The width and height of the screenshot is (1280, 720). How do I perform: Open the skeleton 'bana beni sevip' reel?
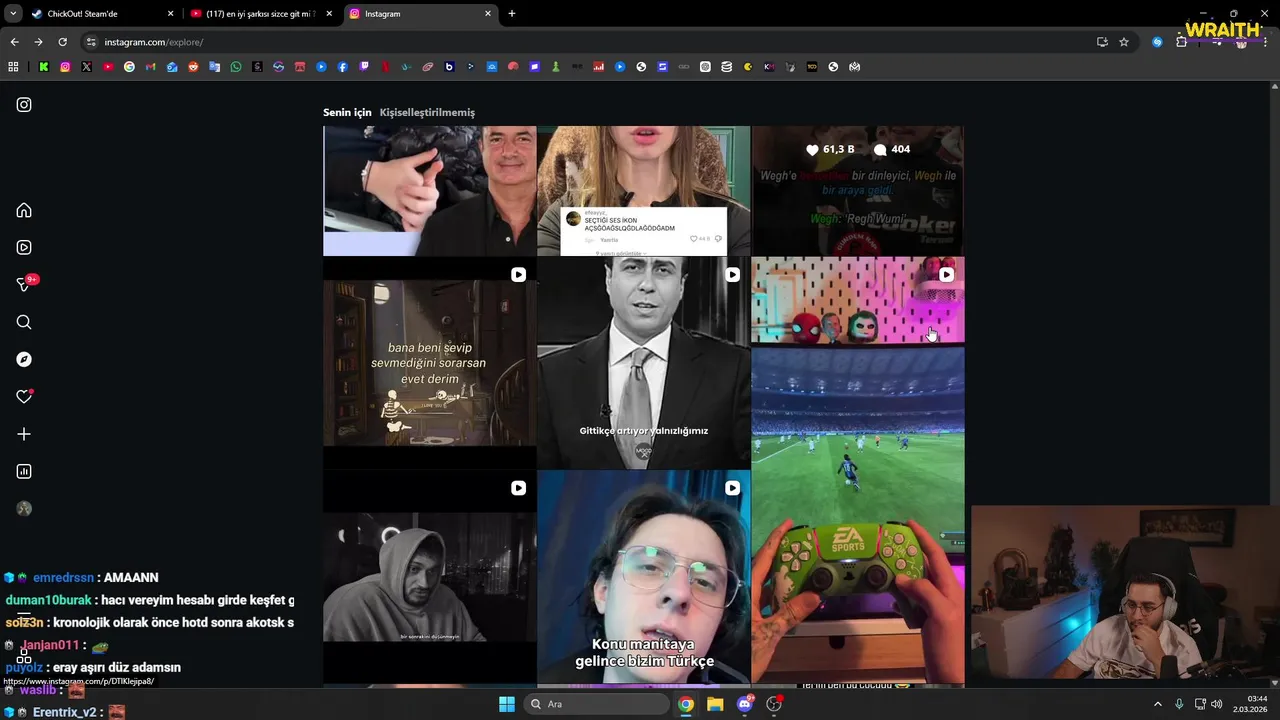click(x=429, y=363)
